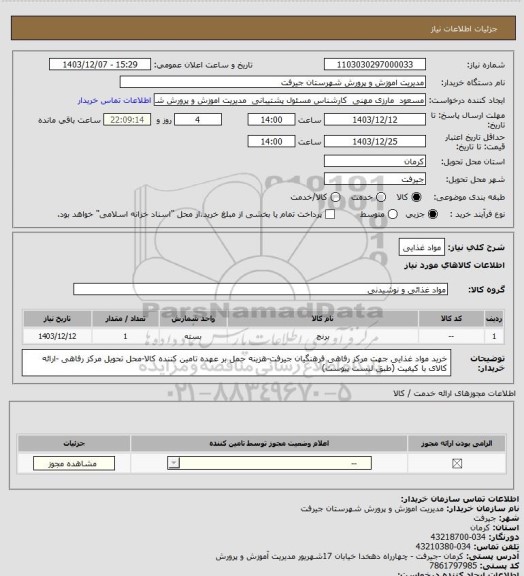This screenshot has height=576, width=524.
Task: Click the الزامی بودن ارائه مجوز column header
Action: point(456,443)
